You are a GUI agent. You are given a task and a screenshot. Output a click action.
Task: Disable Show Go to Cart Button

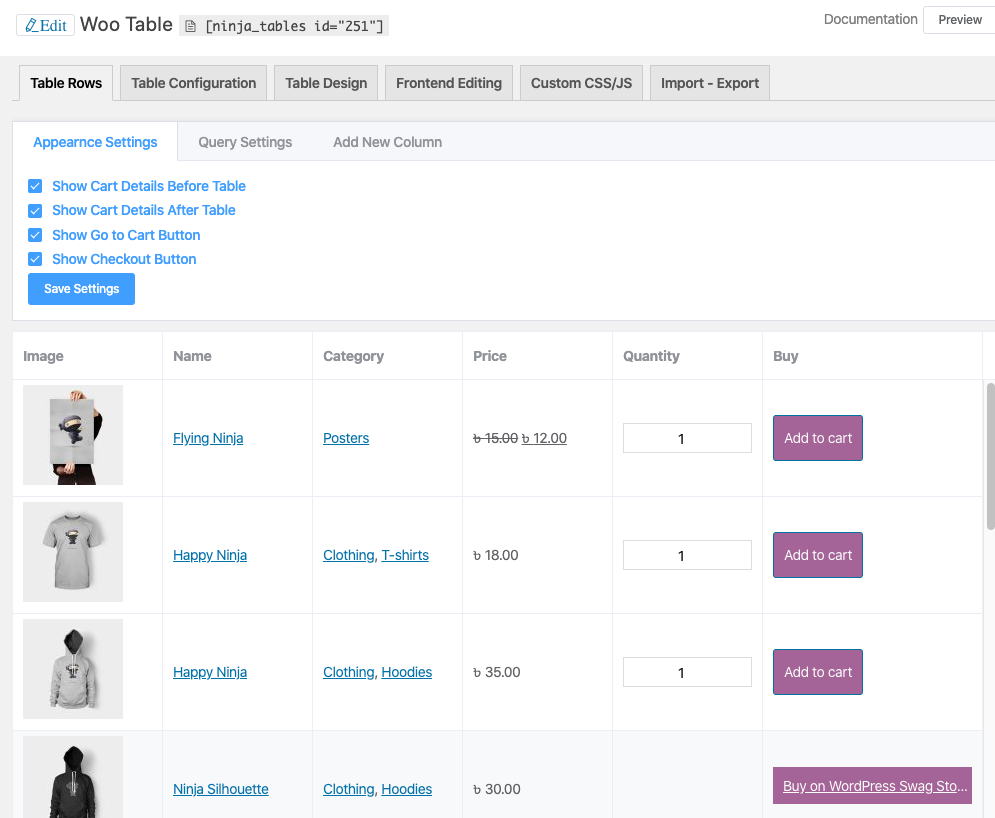point(35,235)
